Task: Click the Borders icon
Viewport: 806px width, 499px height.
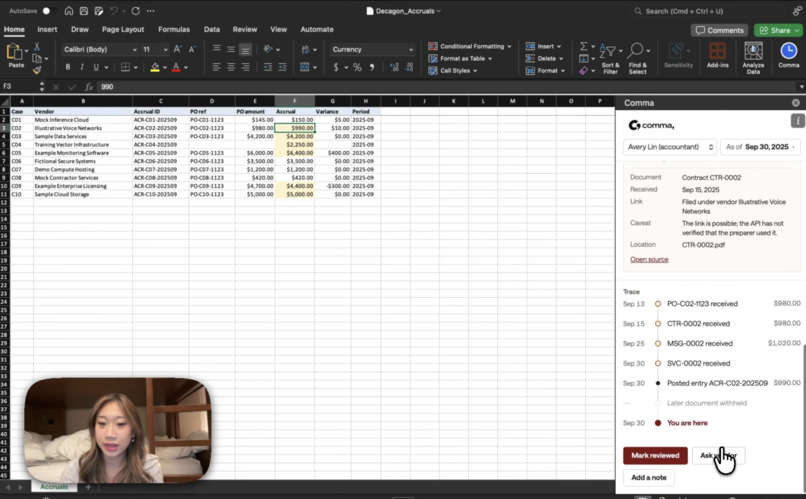Action: coord(125,67)
